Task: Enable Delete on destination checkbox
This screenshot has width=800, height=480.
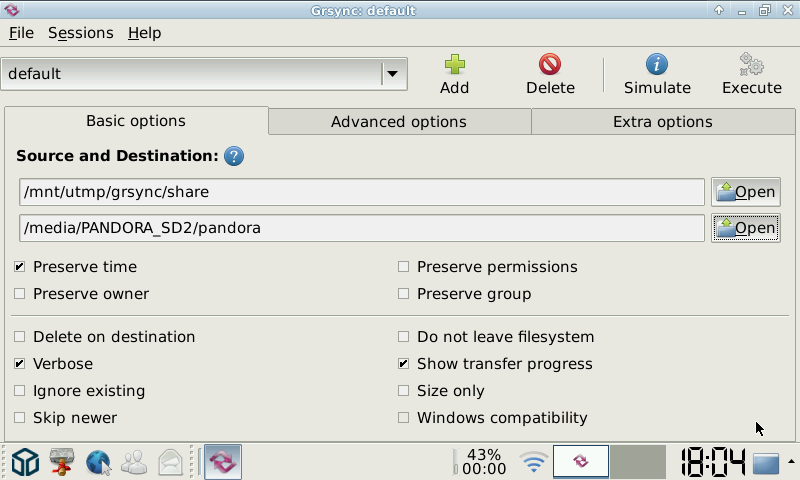Action: tap(19, 337)
